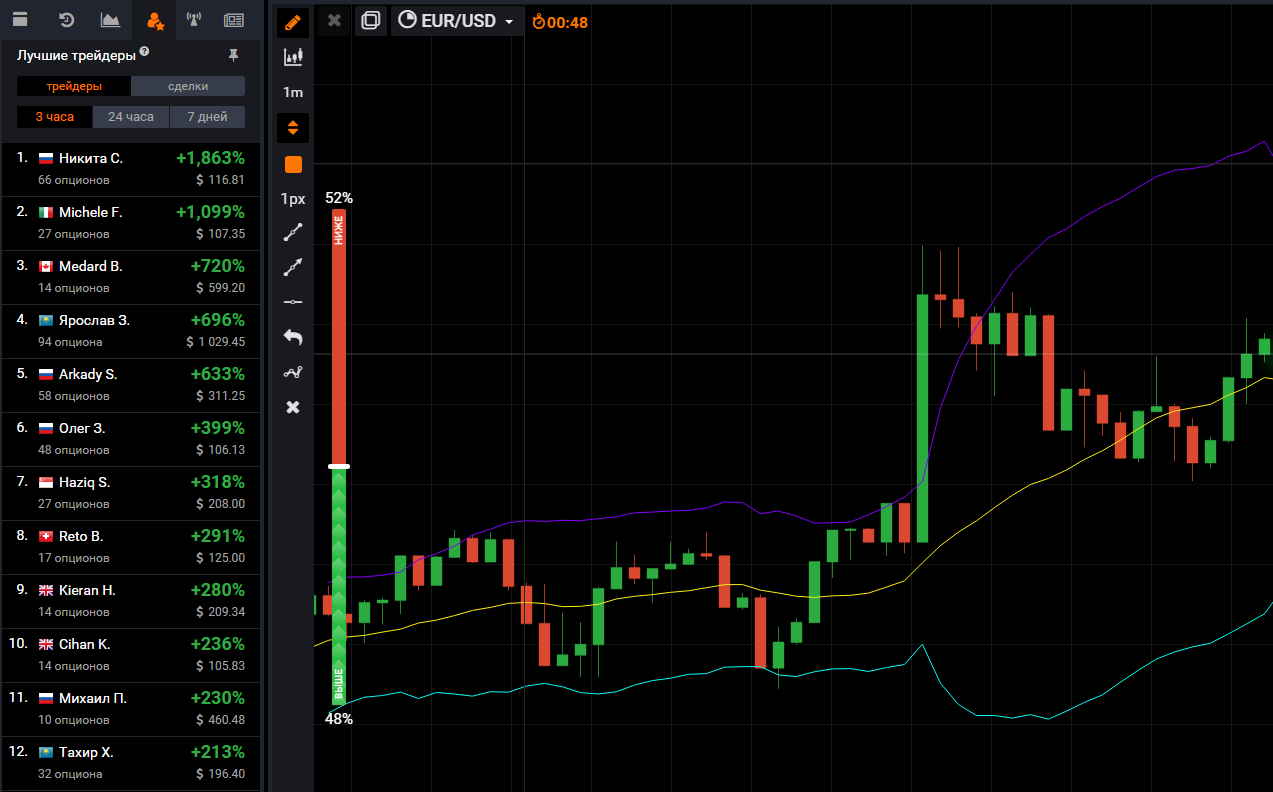Pick the orange drawing color swatch
The width and height of the screenshot is (1273, 792).
(x=293, y=164)
